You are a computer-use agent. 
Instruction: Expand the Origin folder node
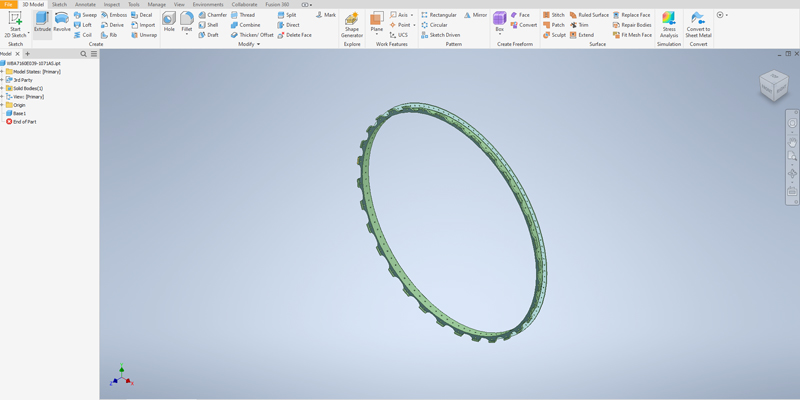coord(2,105)
